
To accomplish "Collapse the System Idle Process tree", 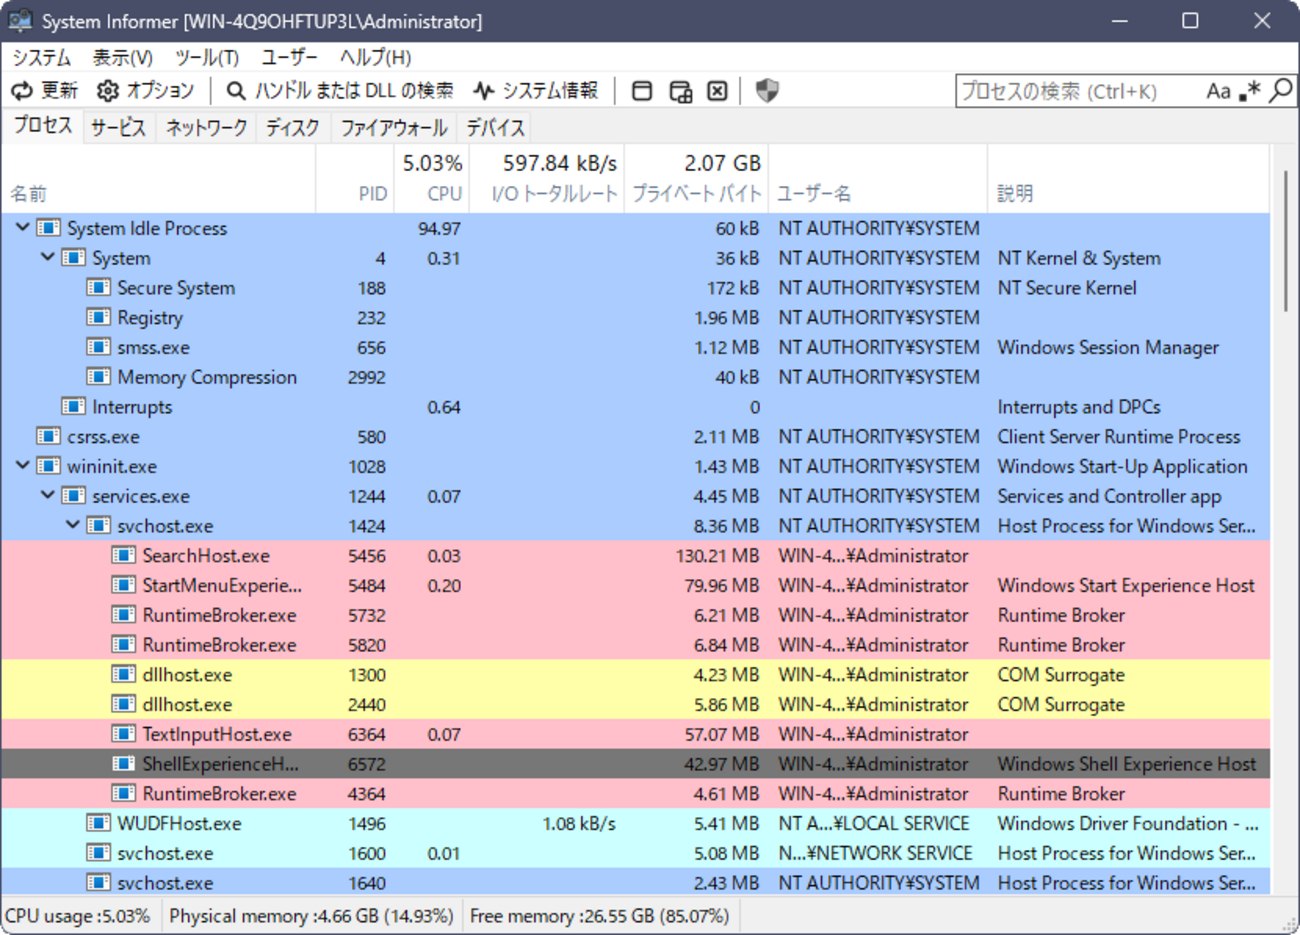I will (22, 228).
